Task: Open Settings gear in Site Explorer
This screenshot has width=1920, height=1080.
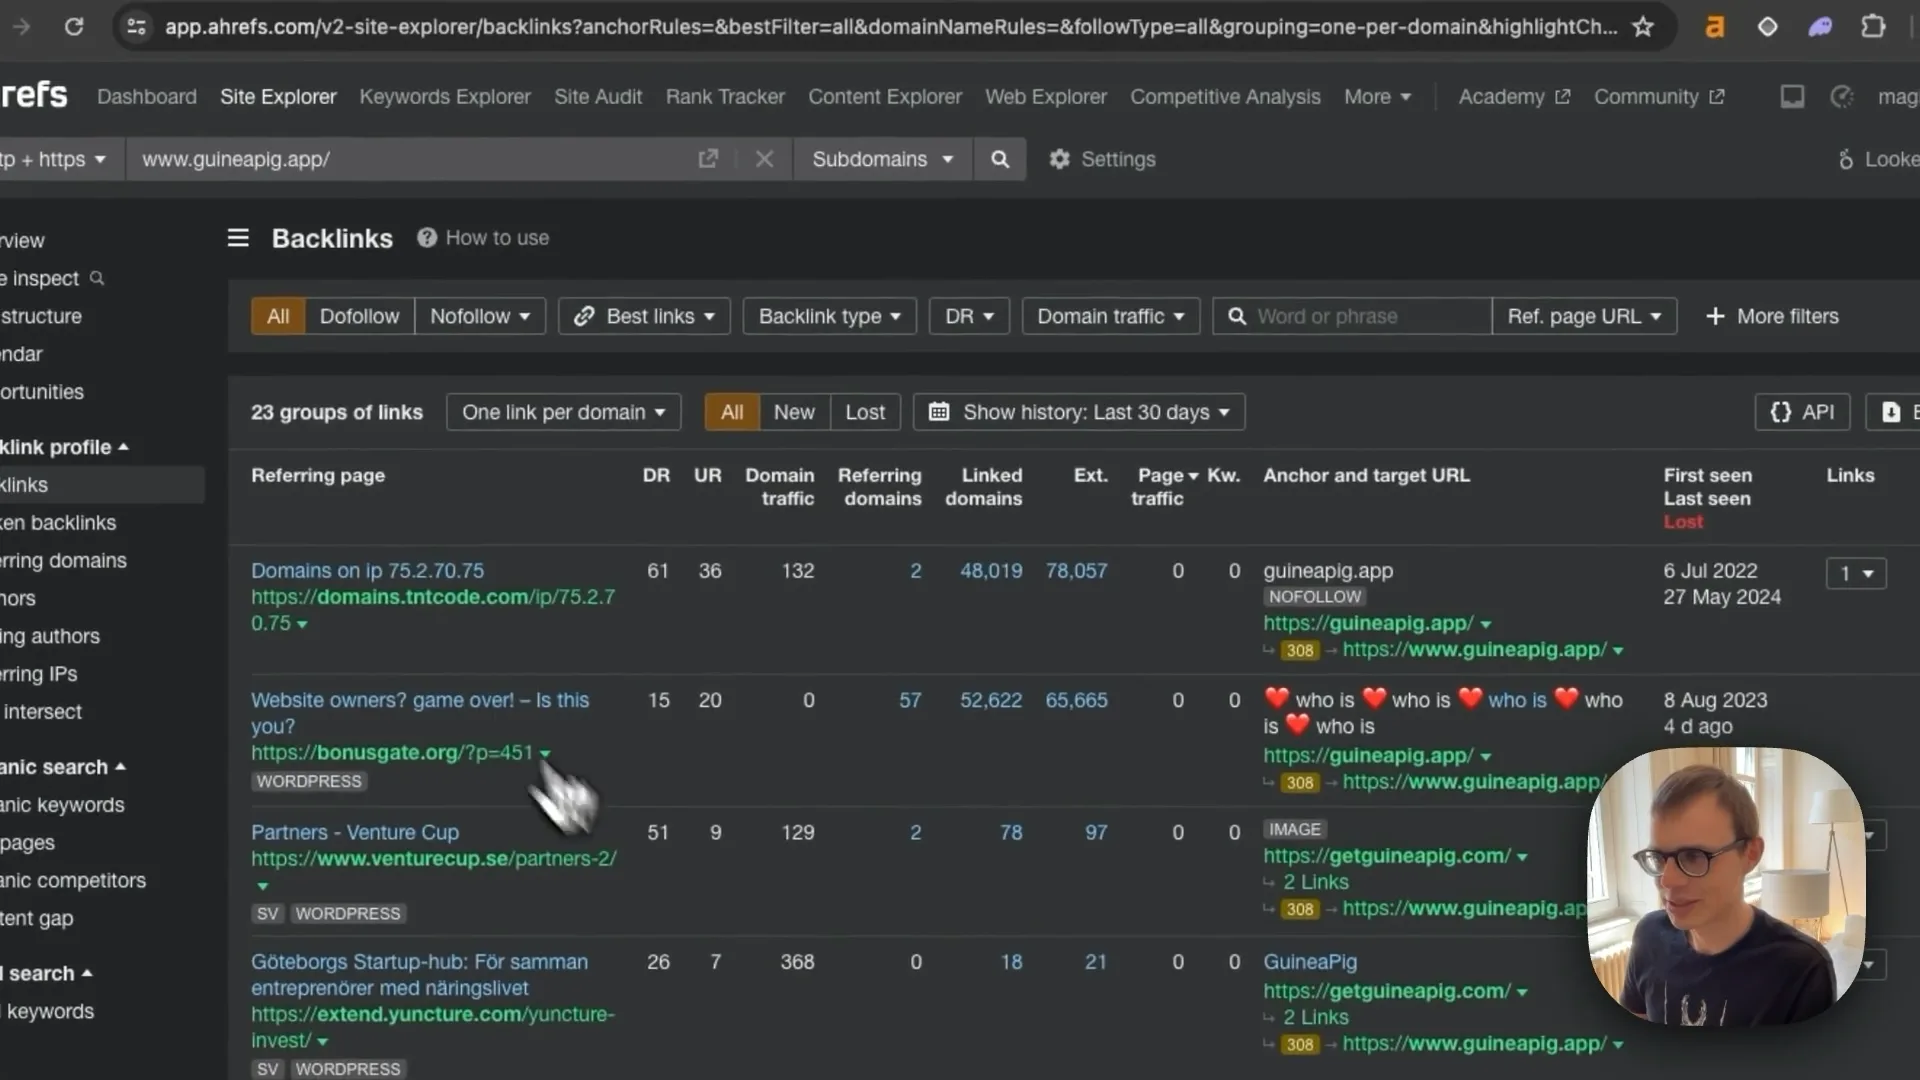Action: pos(1103,159)
